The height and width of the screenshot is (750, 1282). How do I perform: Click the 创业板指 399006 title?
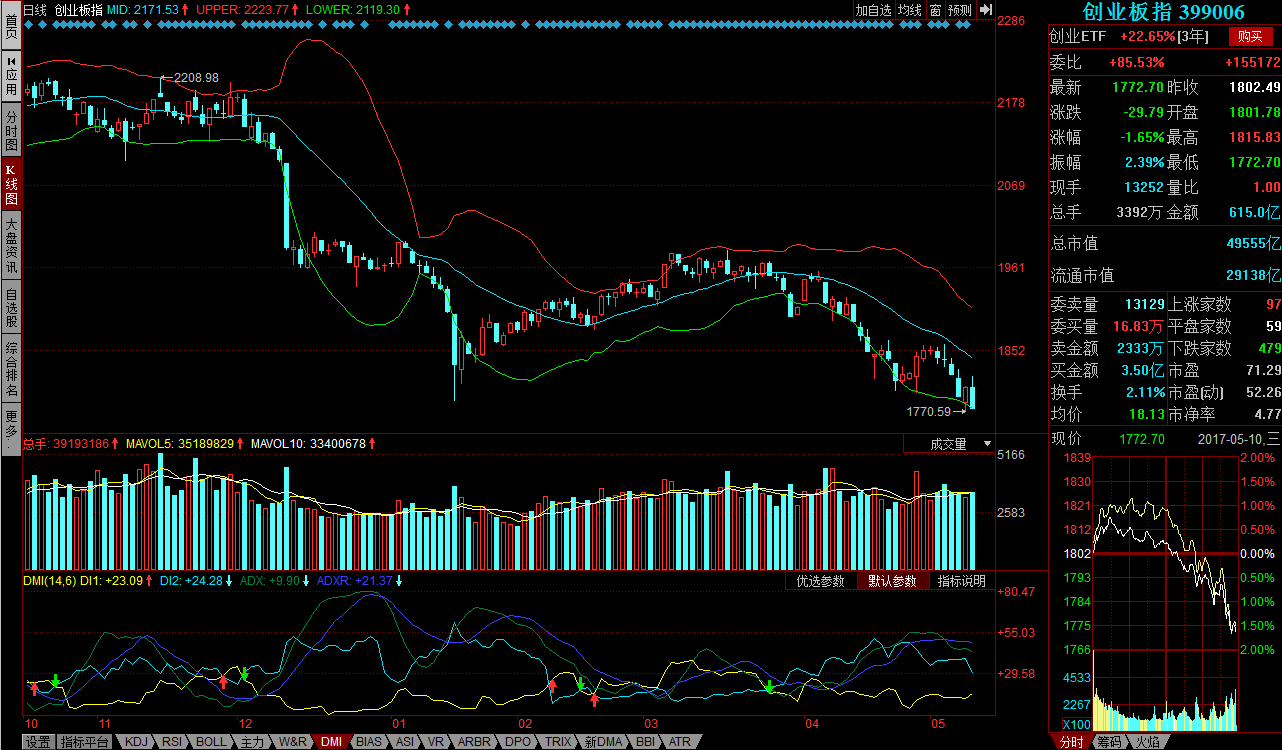[x=1164, y=12]
